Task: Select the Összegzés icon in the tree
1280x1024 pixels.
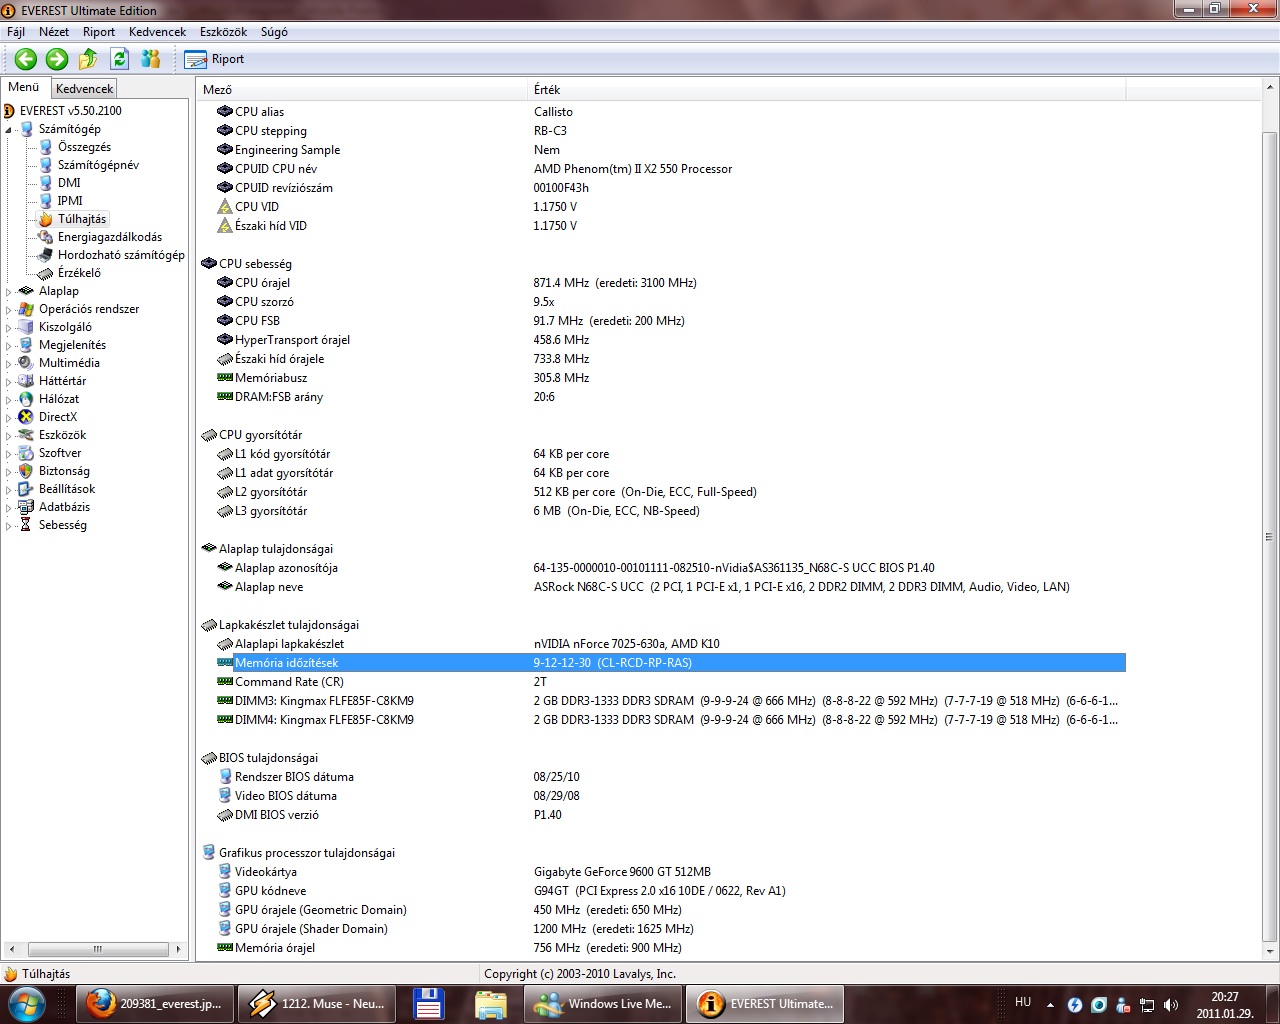Action: (45, 147)
